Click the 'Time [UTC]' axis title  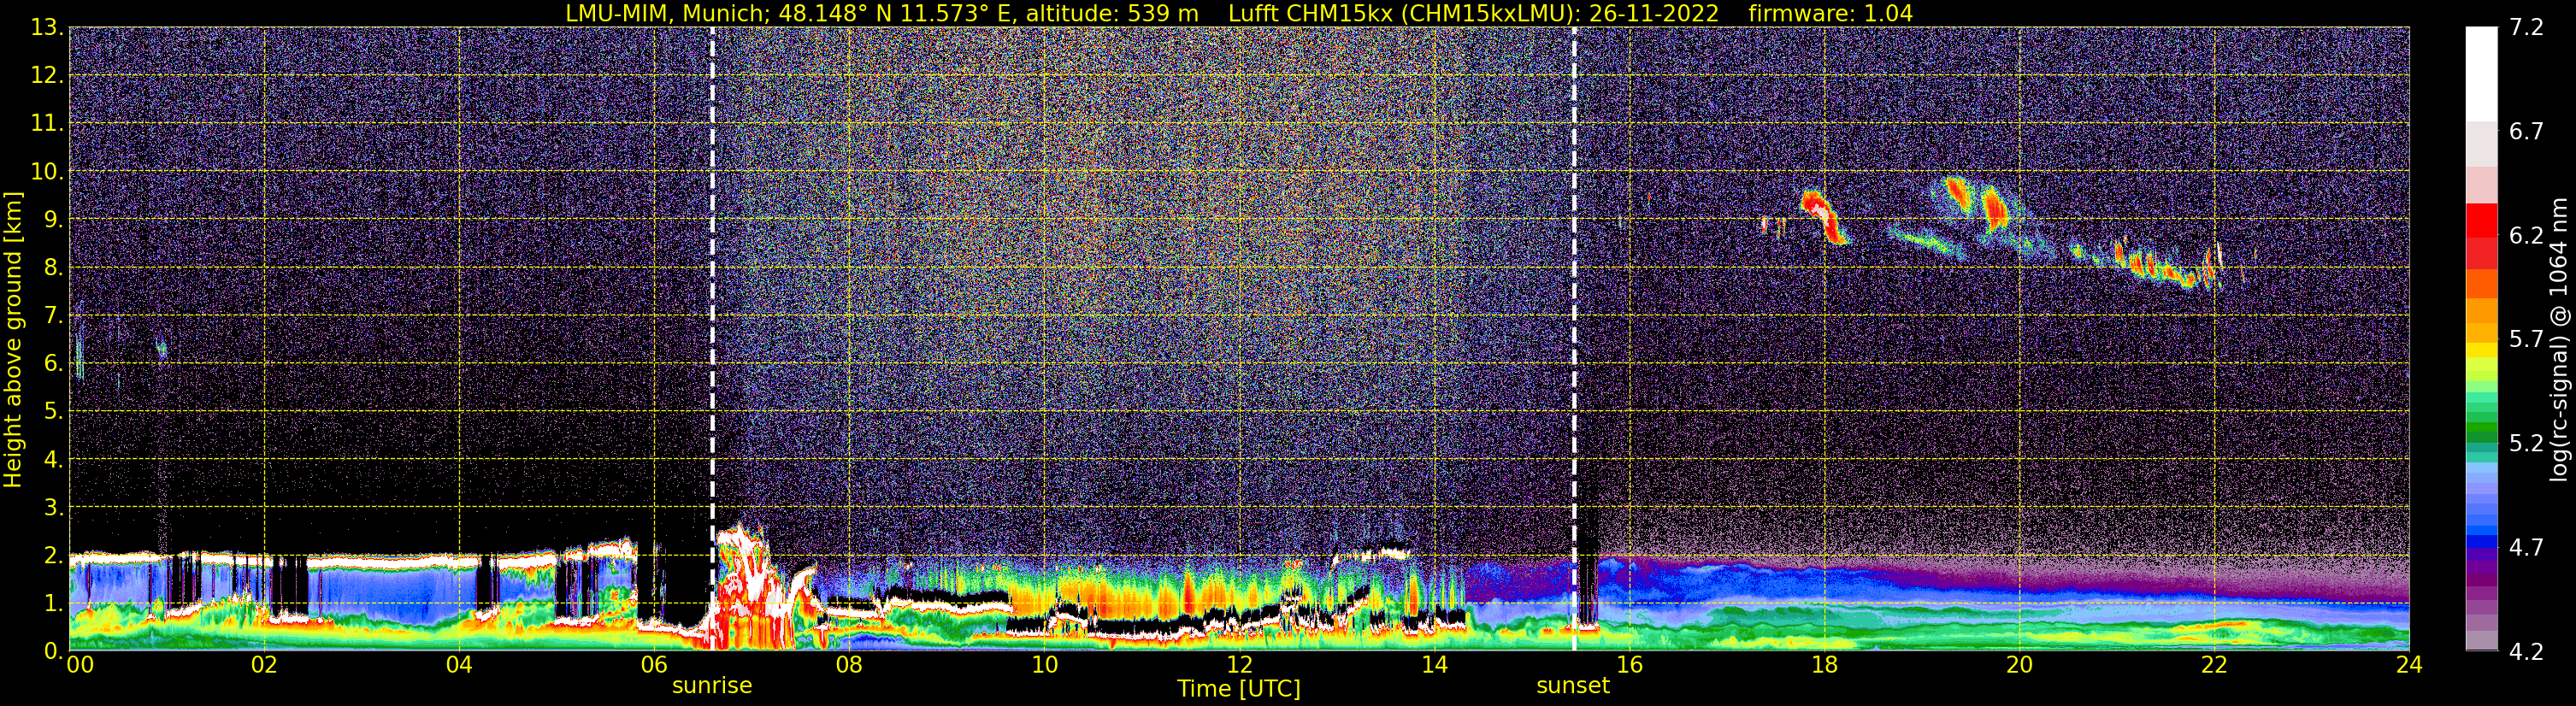pos(1238,689)
